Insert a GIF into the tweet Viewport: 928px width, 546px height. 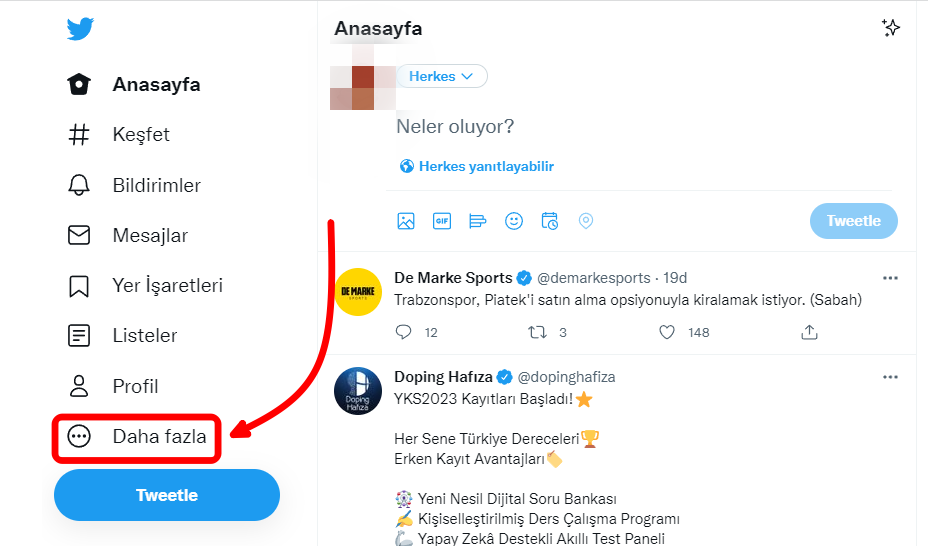441,221
